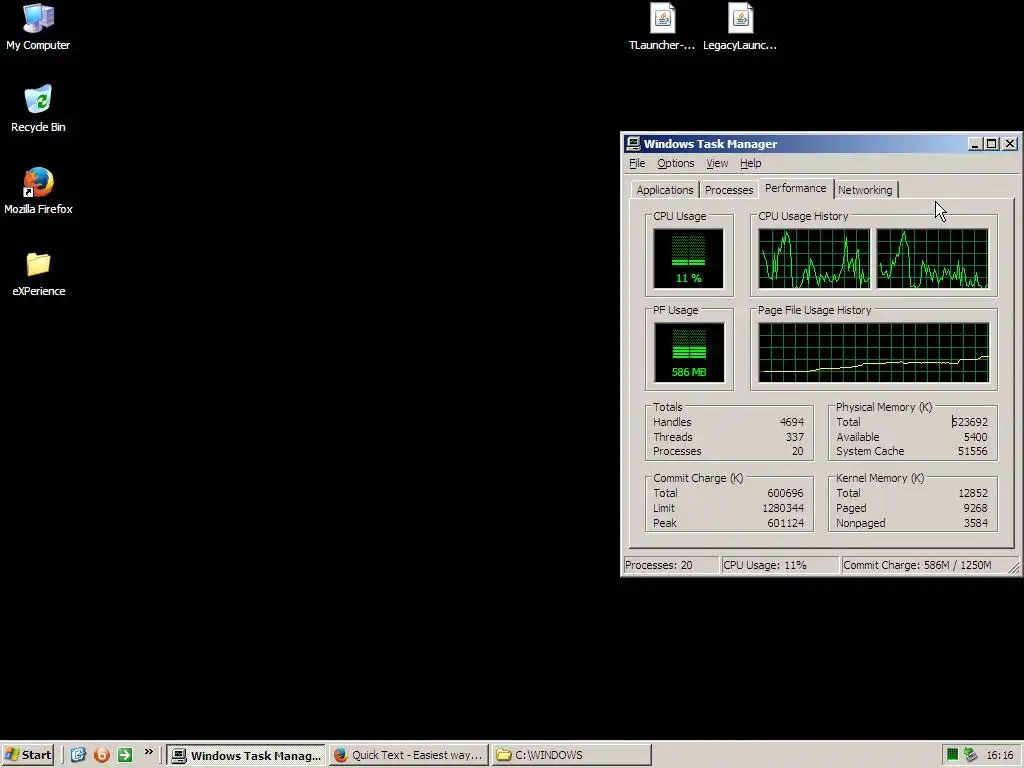Open the View menu
Image resolution: width=1024 pixels, height=768 pixels.
click(x=716, y=163)
